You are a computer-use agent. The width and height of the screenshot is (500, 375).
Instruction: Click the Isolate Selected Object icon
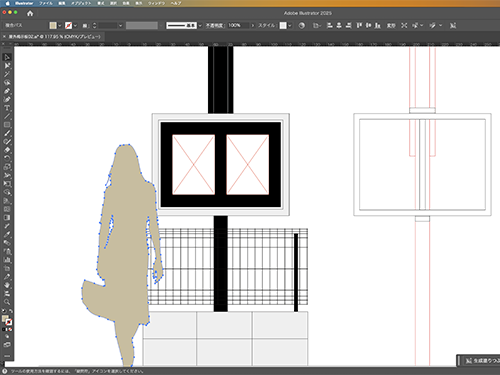[x=404, y=25]
